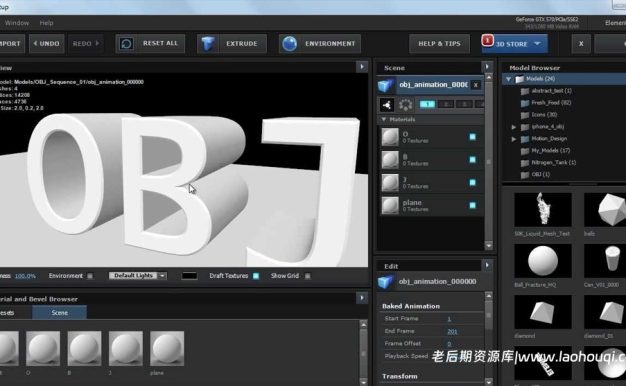Image resolution: width=626 pixels, height=386 pixels.
Task: Click the Motion_Design folder icon
Action: pyautogui.click(x=525, y=139)
